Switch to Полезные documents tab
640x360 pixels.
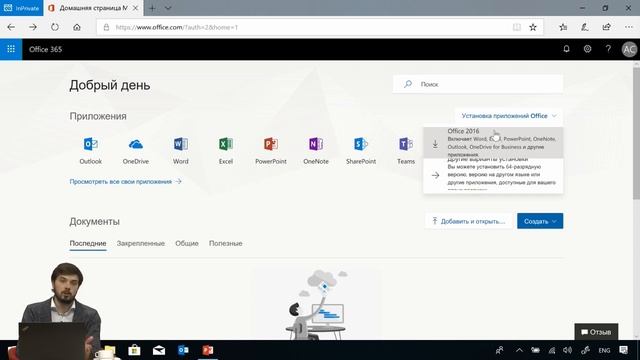point(226,243)
